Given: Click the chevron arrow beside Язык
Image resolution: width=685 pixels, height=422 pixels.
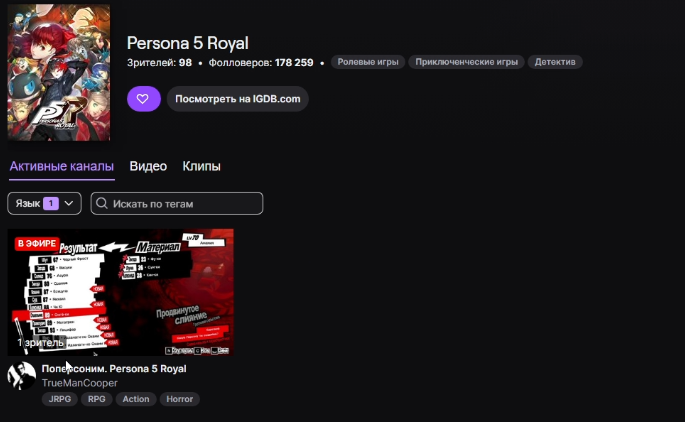Looking at the screenshot, I should [69, 204].
